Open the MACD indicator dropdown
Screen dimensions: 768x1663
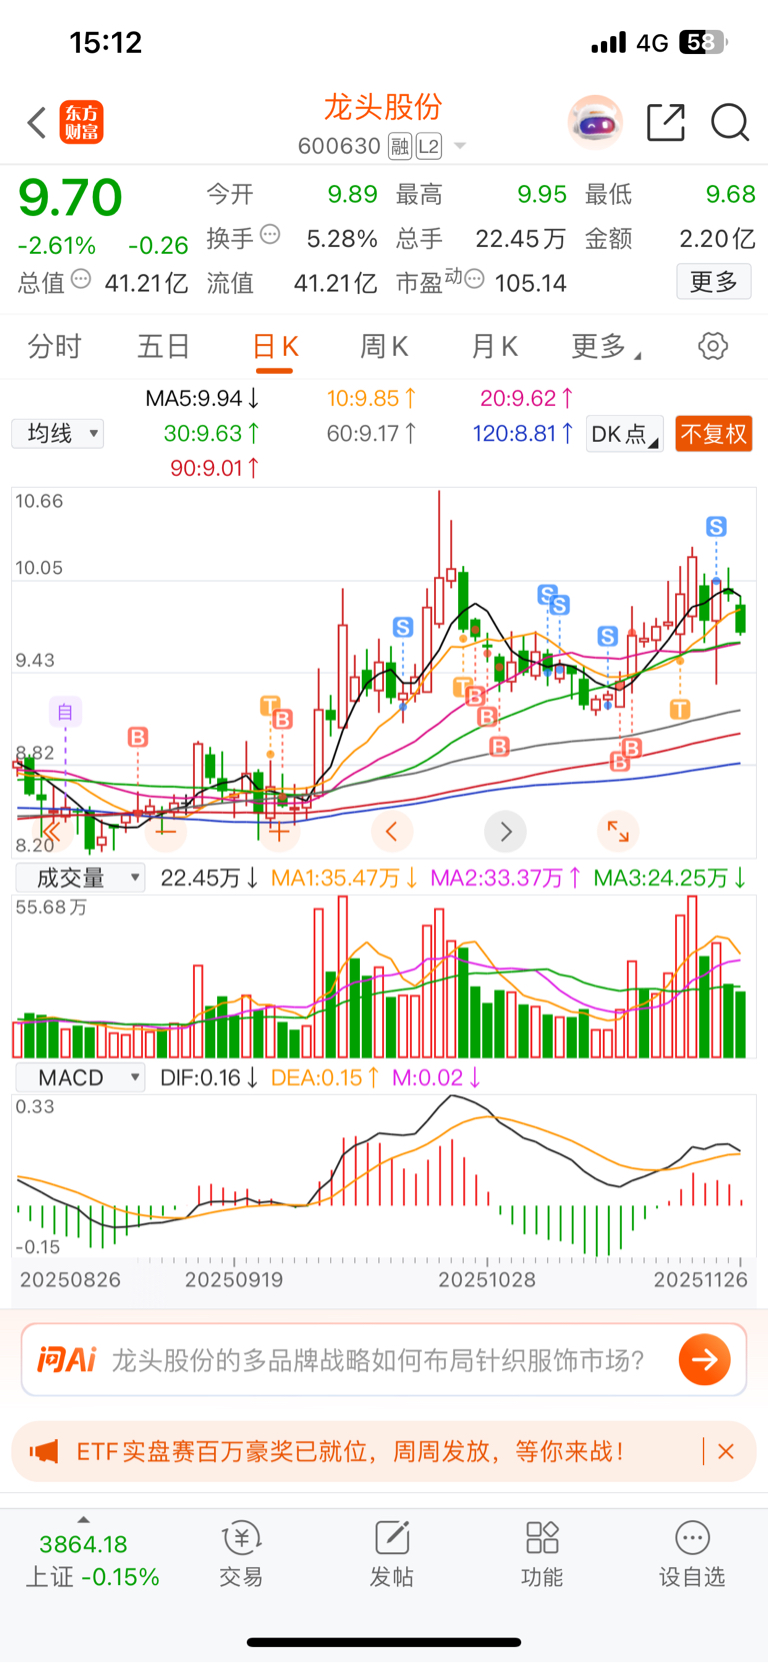pos(81,1077)
